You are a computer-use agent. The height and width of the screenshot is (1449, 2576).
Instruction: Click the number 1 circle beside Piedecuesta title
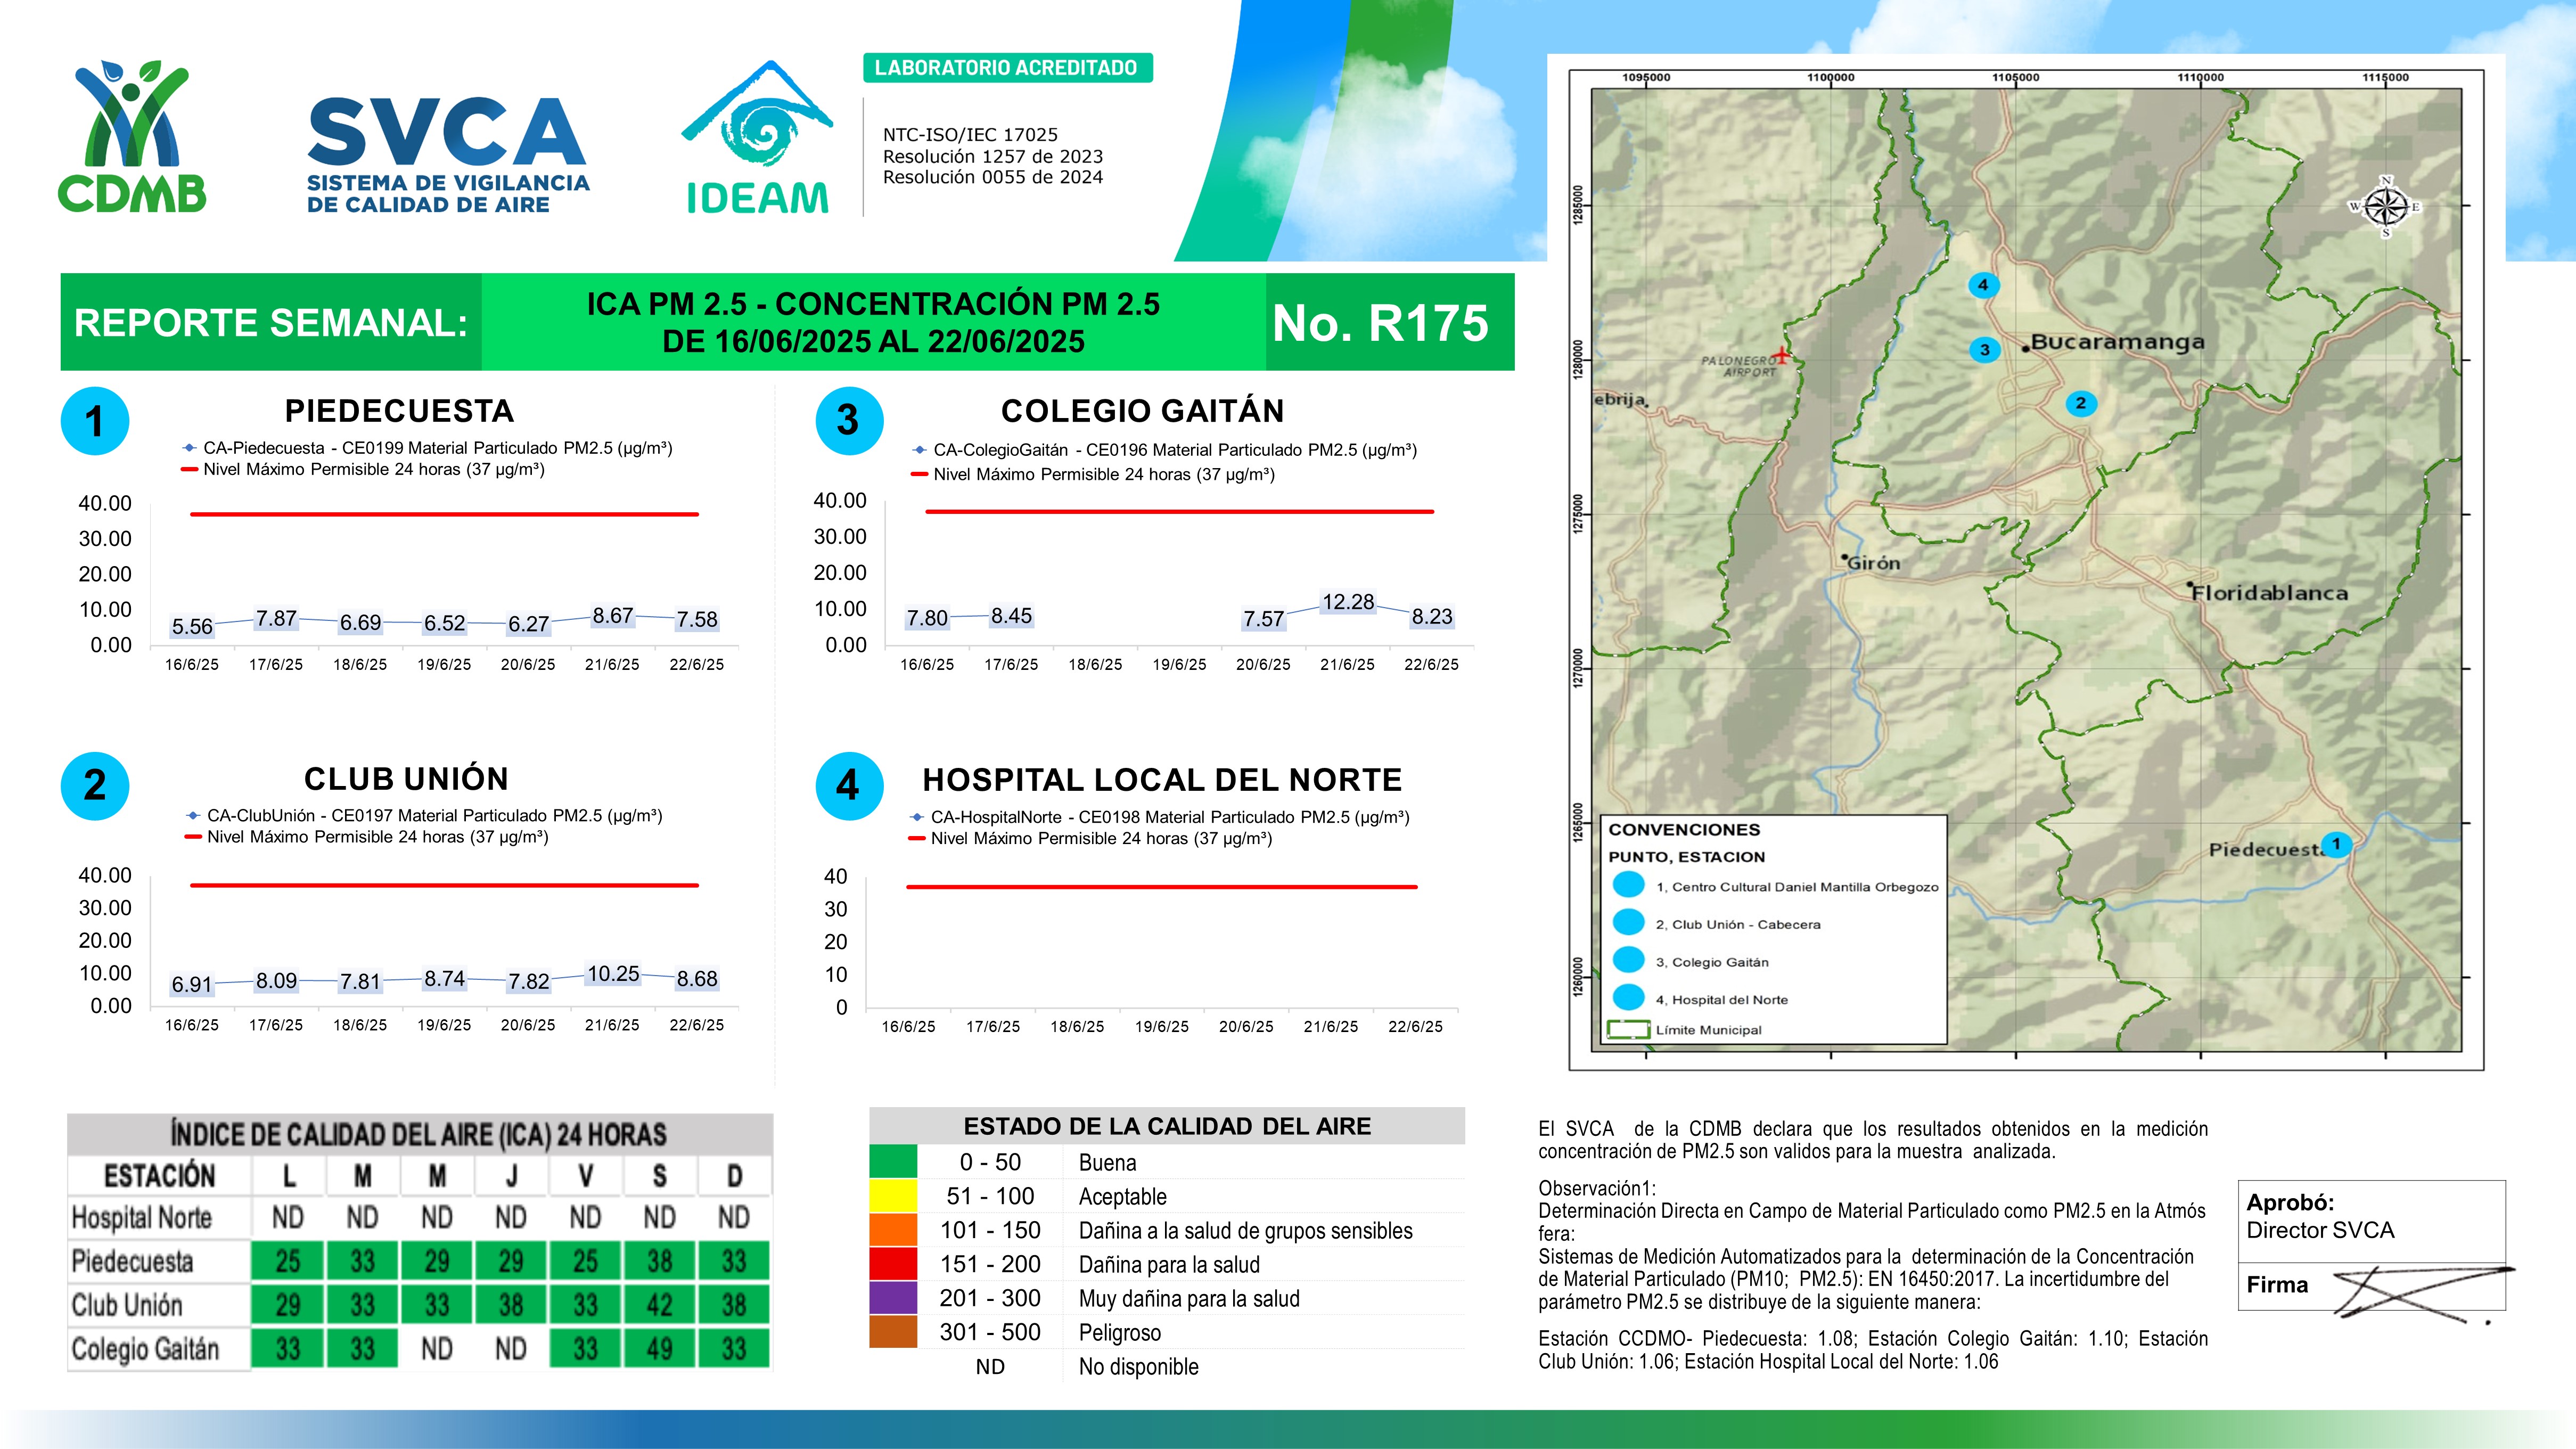point(95,421)
